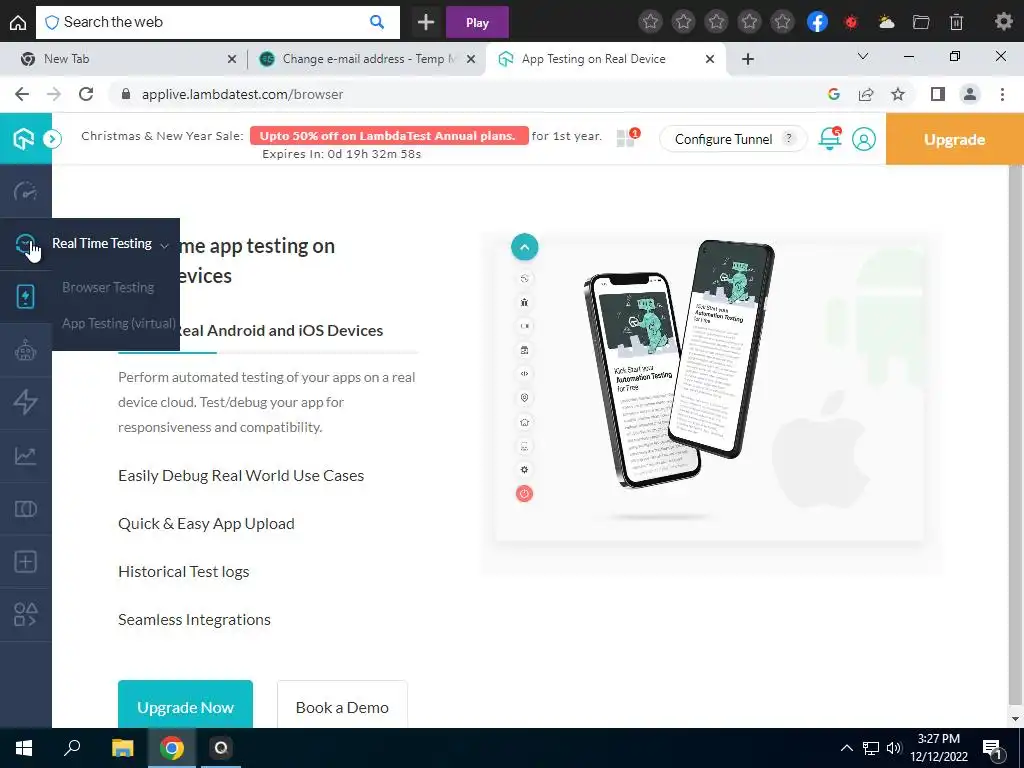Click the purple Play button
Viewport: 1024px width, 768px height.
coord(477,22)
